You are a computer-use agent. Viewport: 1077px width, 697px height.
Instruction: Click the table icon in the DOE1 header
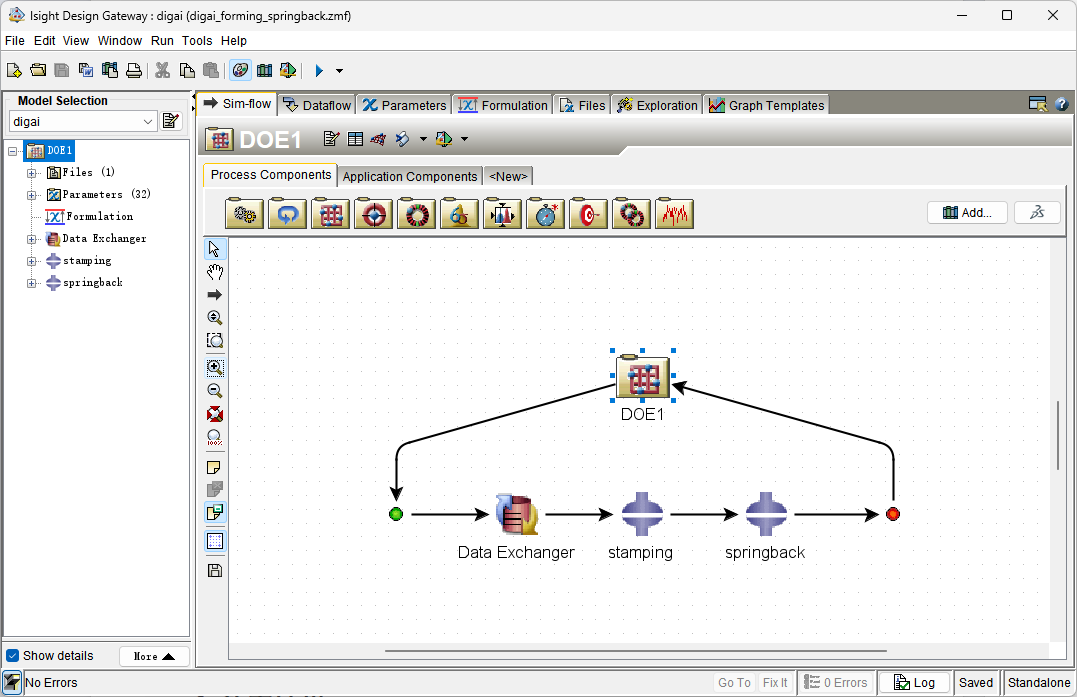[x=355, y=139]
